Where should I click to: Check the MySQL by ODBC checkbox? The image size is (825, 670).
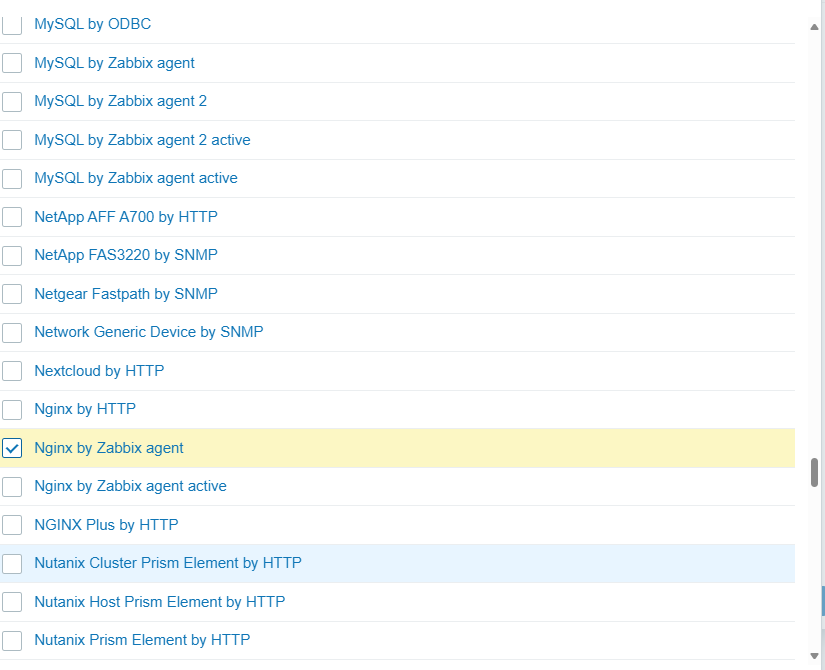(x=12, y=25)
